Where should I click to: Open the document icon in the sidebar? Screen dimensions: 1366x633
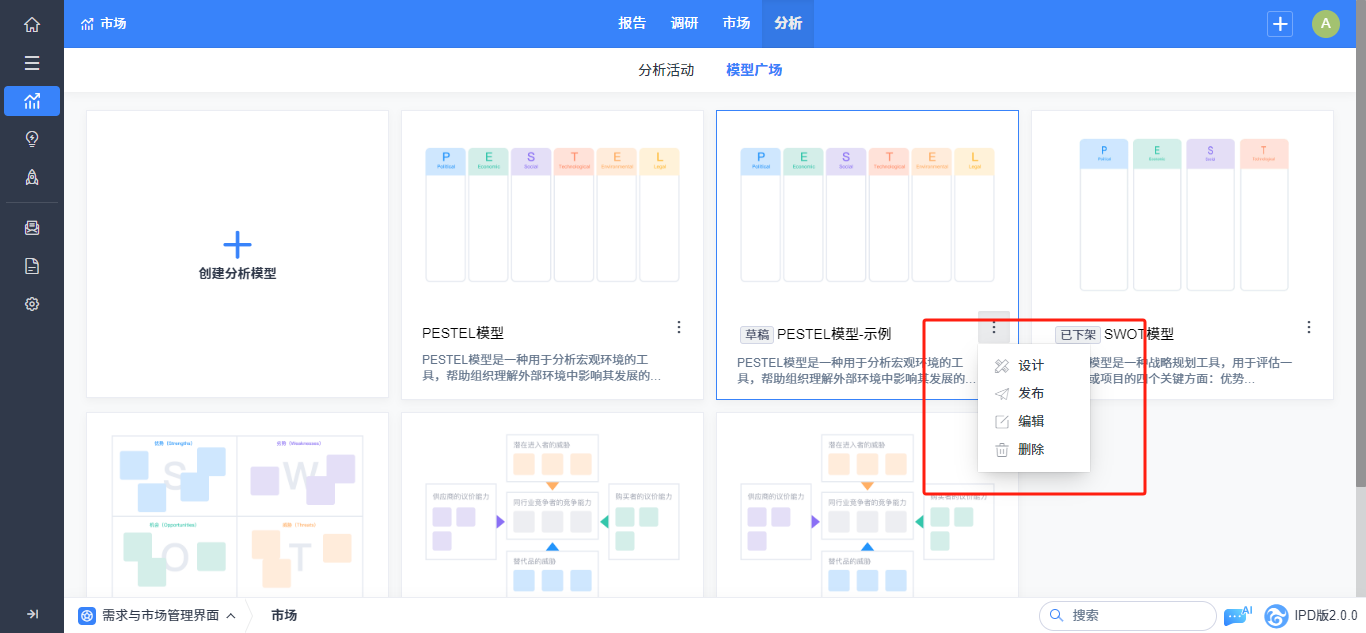tap(32, 266)
